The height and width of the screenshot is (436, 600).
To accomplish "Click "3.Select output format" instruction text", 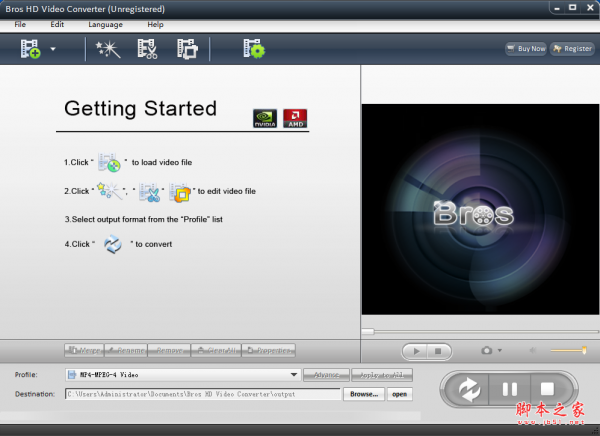I will point(143,219).
